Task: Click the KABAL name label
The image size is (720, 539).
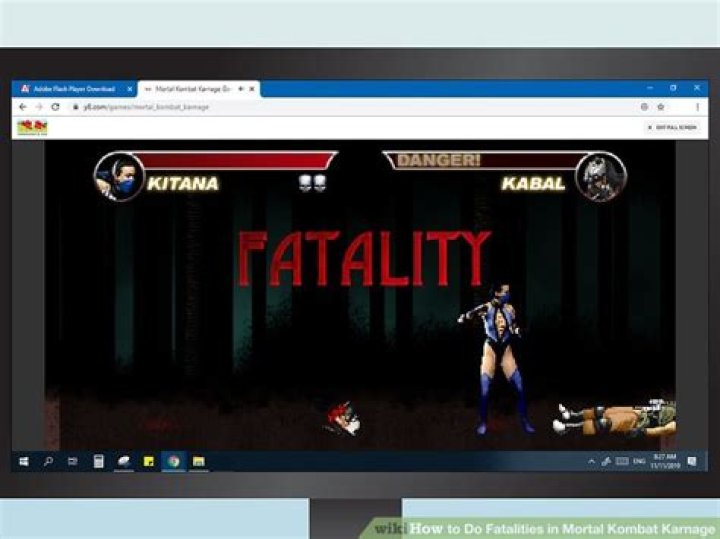Action: tap(533, 184)
